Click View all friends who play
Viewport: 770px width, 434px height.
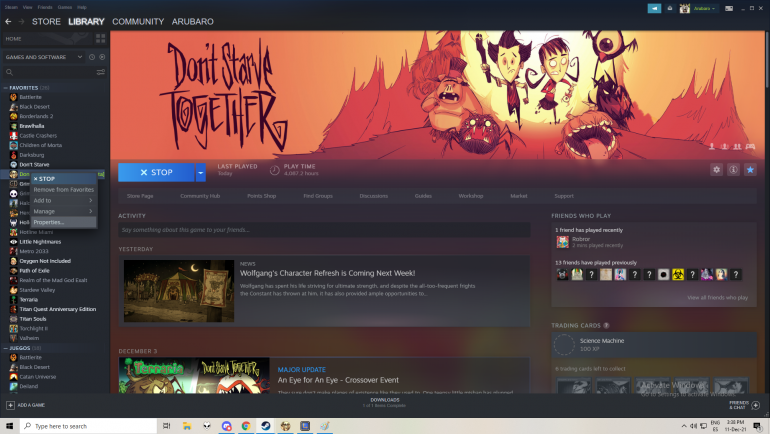pyautogui.click(x=717, y=298)
